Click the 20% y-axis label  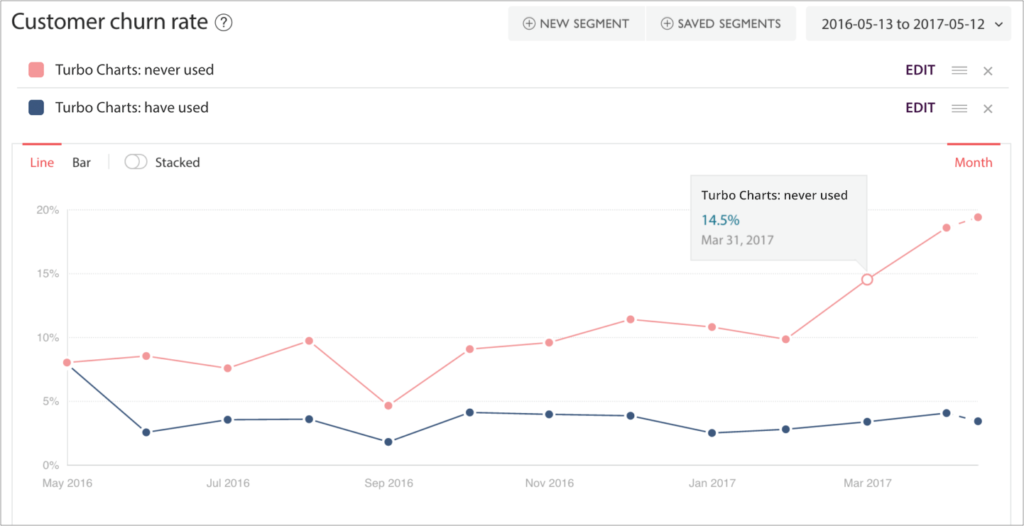[49, 210]
